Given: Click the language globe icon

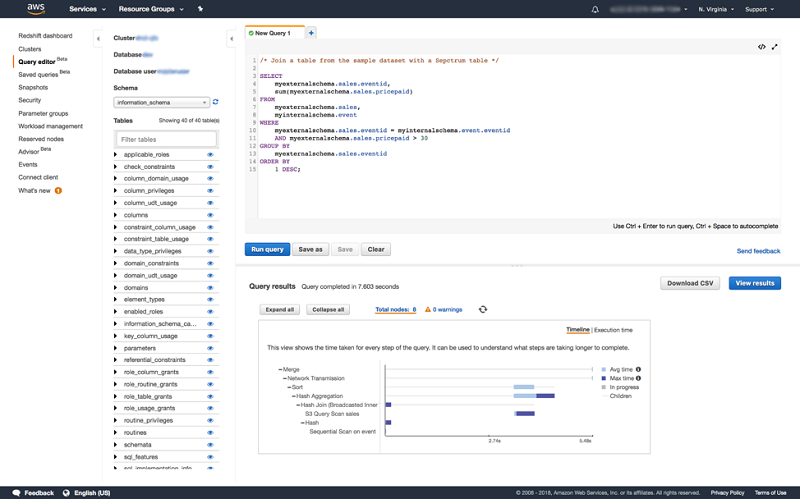Looking at the screenshot, I should click(66, 492).
